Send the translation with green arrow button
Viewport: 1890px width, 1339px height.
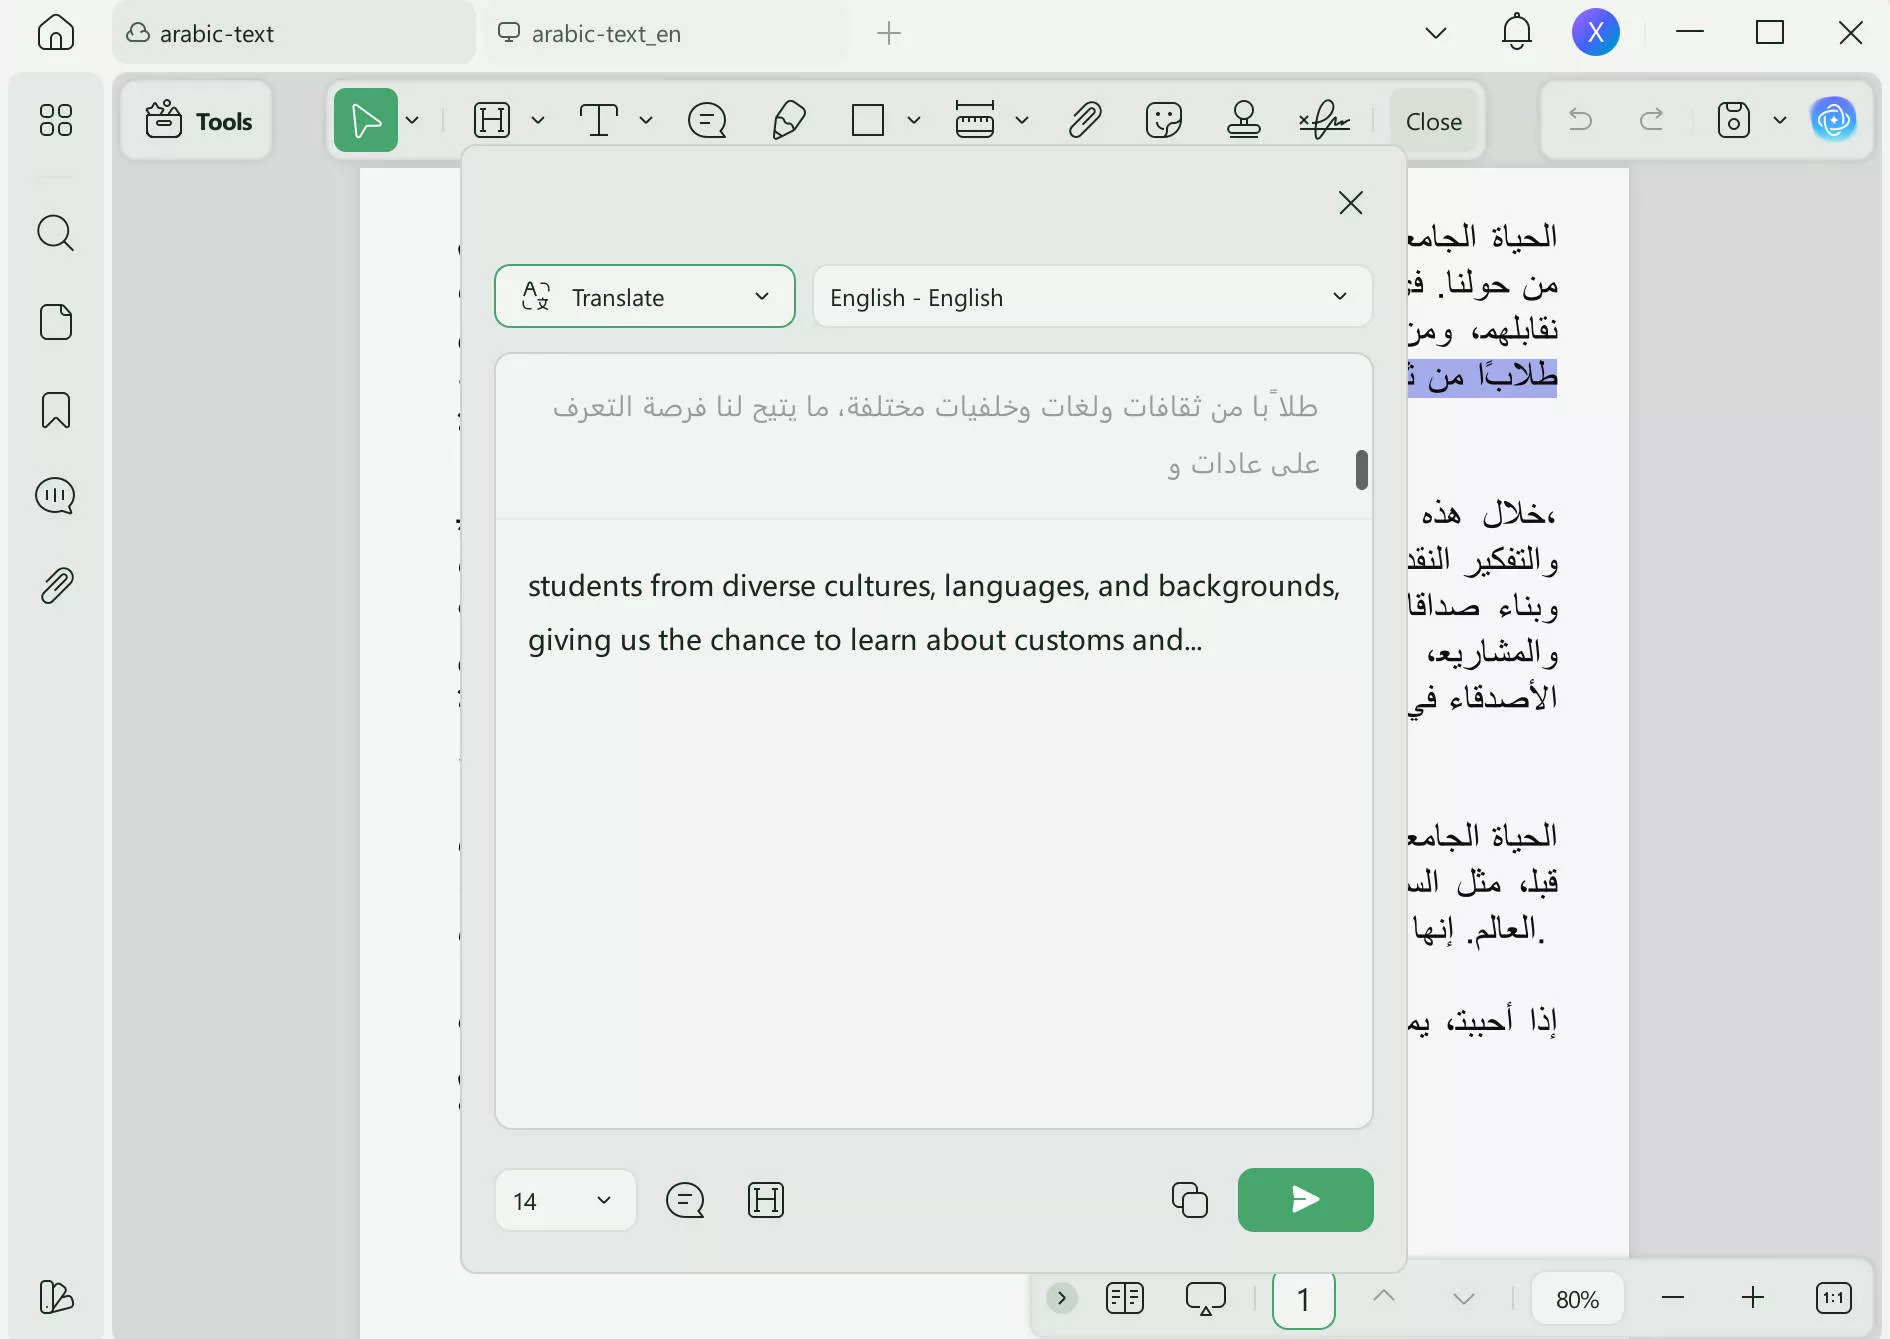1305,1200
